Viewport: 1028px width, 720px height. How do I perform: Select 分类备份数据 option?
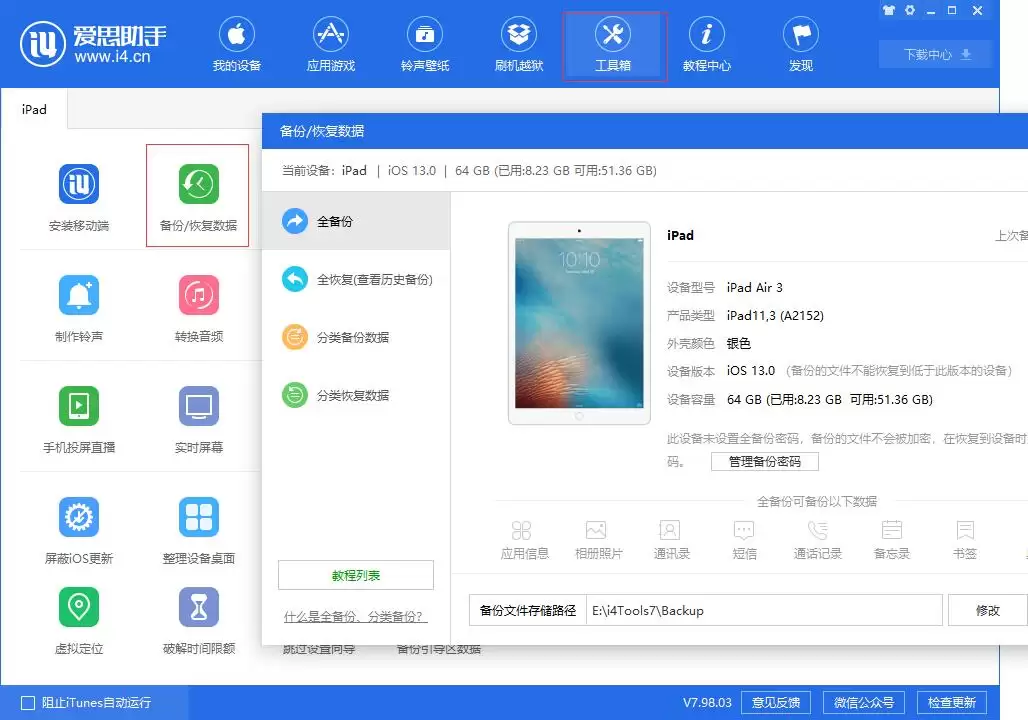(356, 337)
